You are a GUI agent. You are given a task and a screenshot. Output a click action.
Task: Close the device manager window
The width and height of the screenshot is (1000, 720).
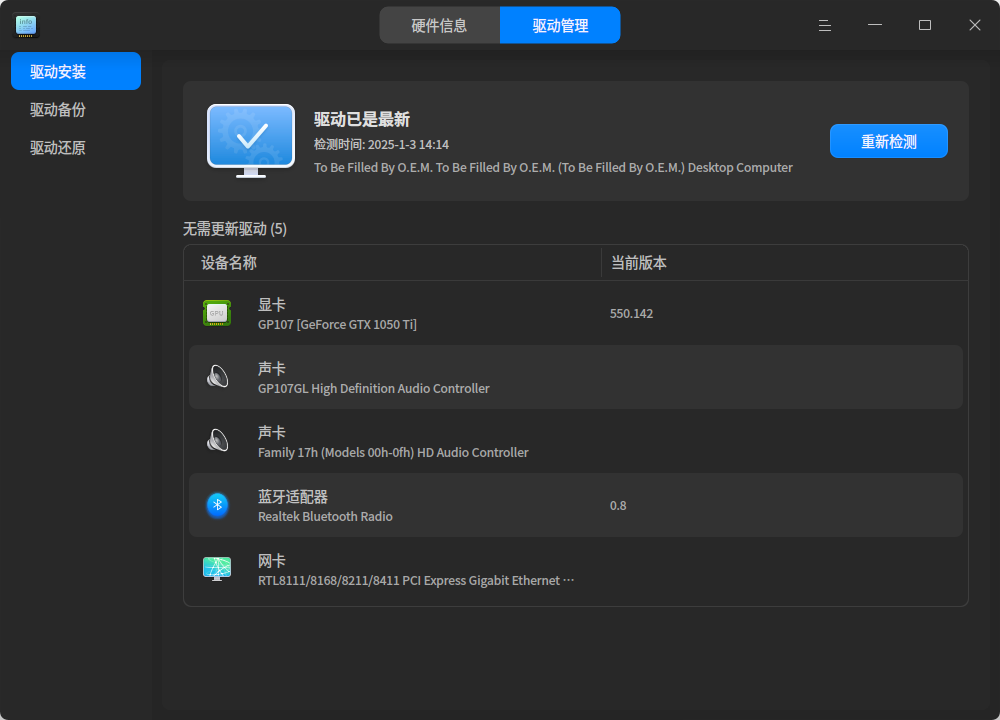(x=974, y=26)
